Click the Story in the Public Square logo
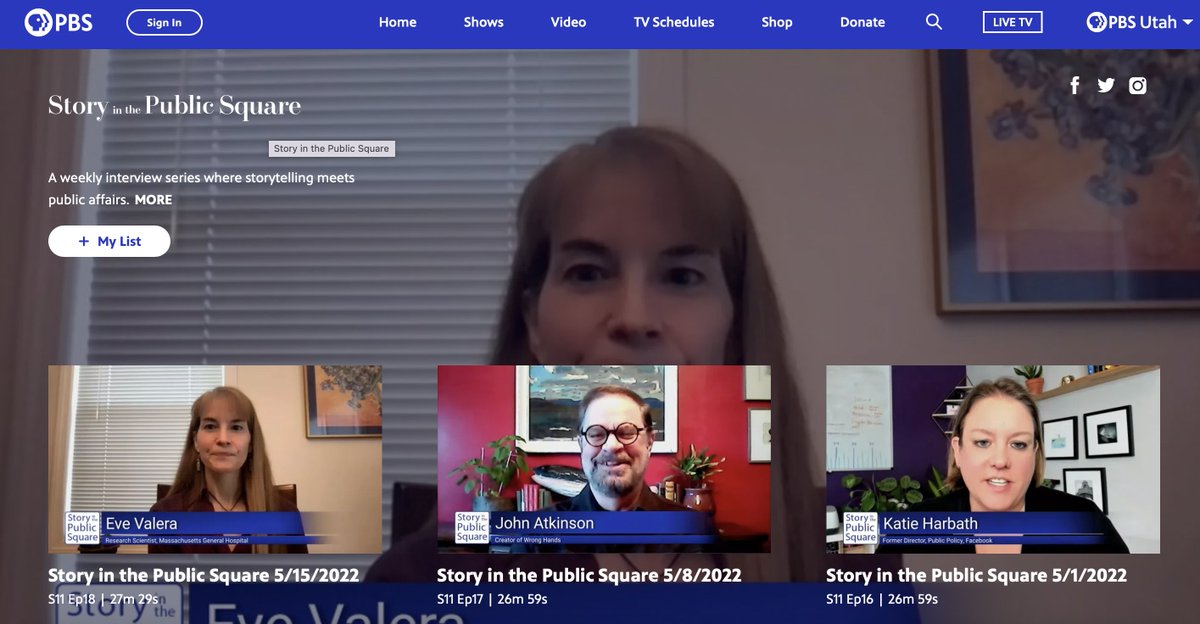The width and height of the screenshot is (1200, 624). coord(174,106)
